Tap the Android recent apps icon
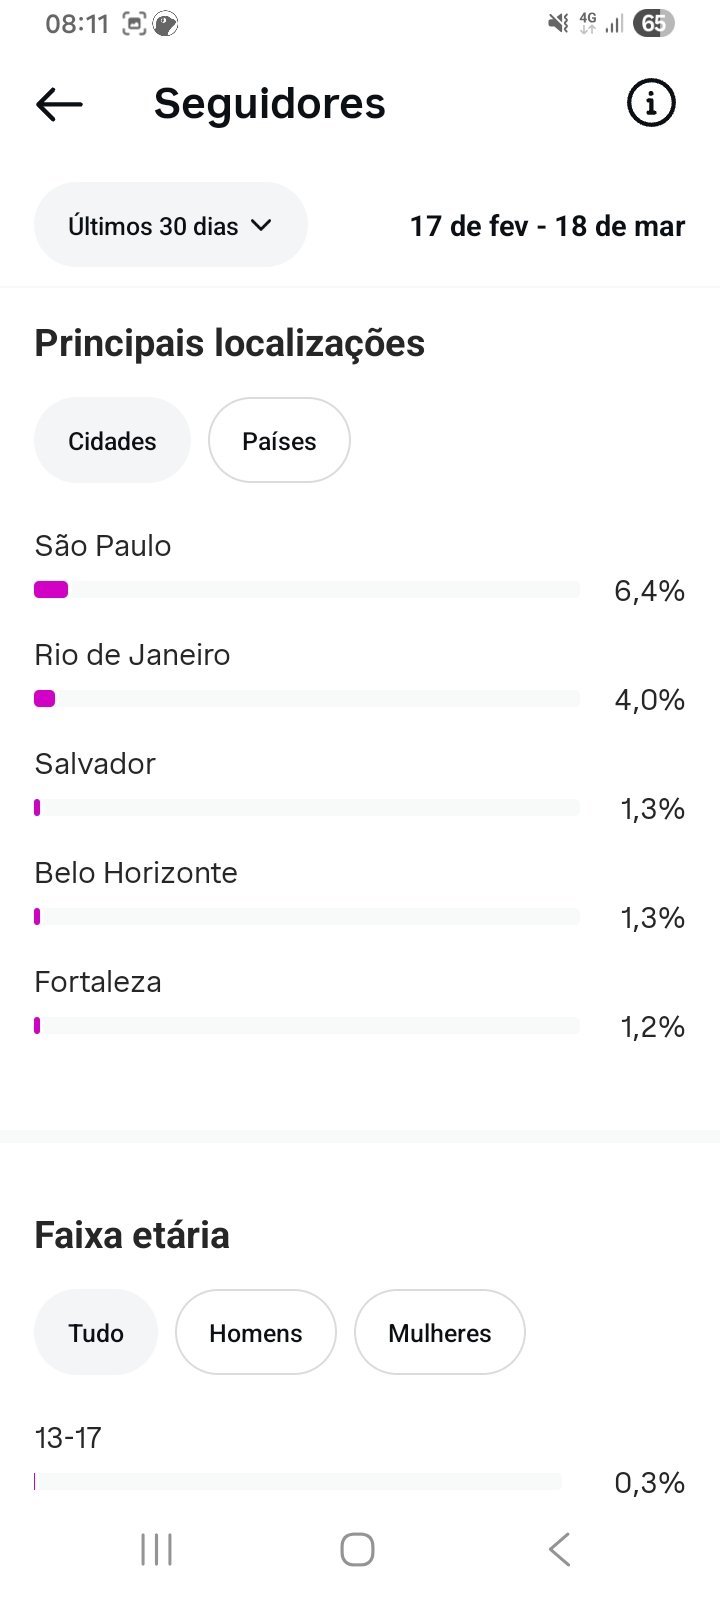 pos(157,1549)
